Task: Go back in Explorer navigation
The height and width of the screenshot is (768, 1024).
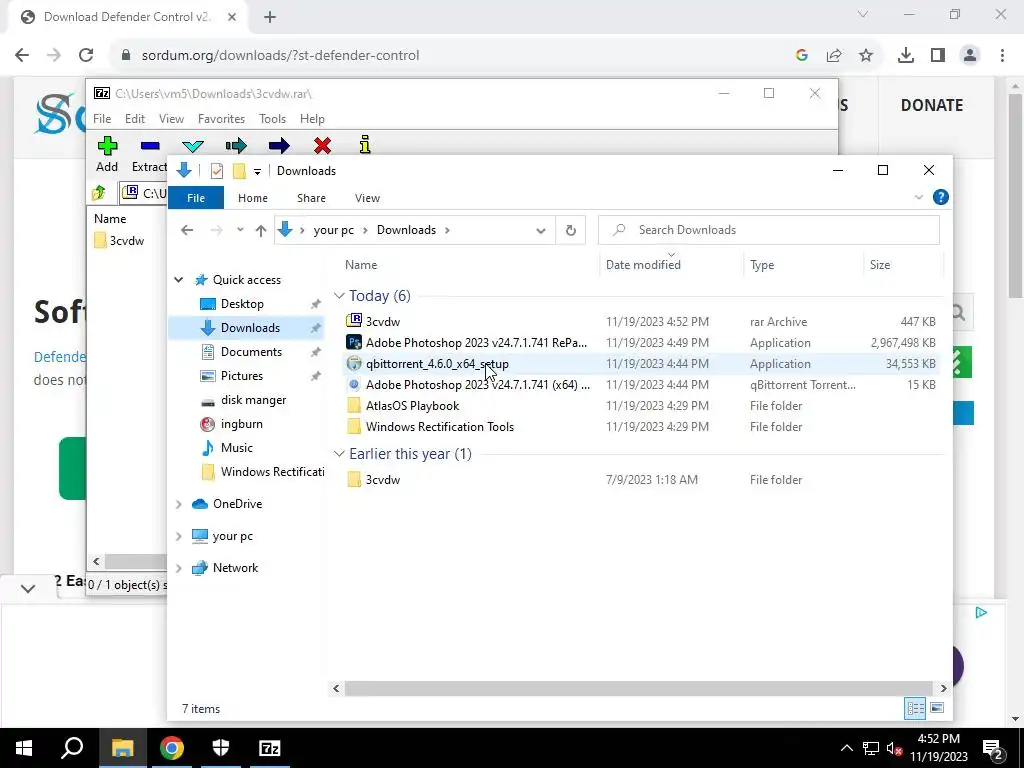Action: pyautogui.click(x=187, y=230)
